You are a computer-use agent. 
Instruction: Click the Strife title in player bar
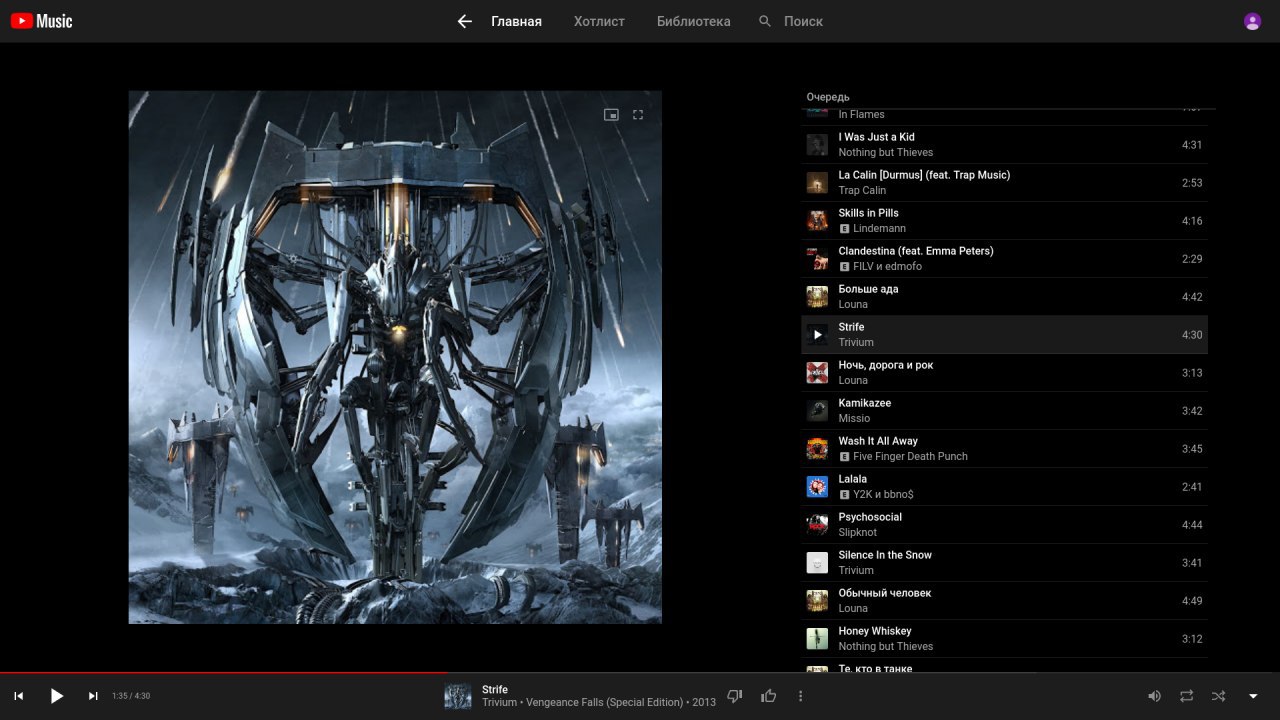pos(495,689)
